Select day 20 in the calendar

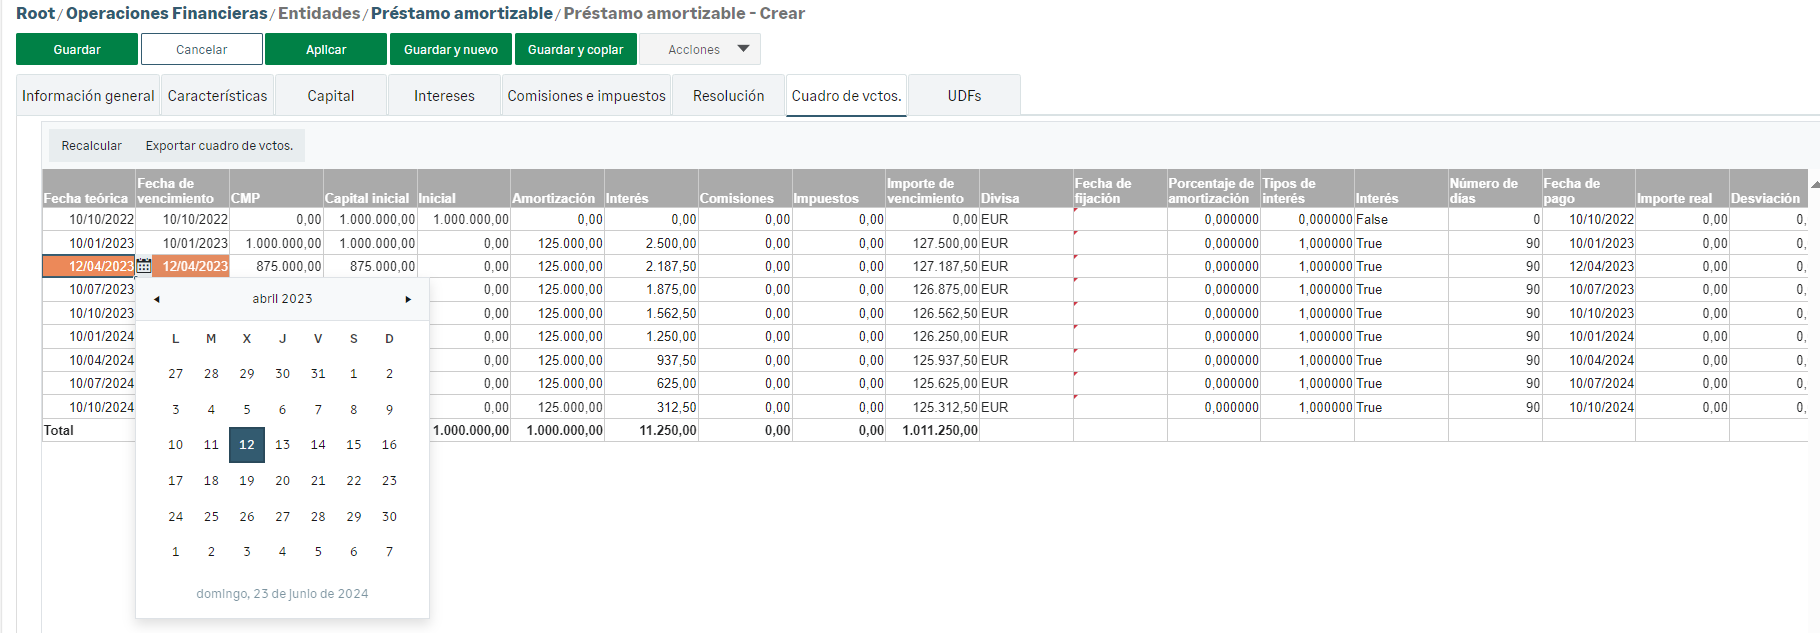click(x=282, y=481)
